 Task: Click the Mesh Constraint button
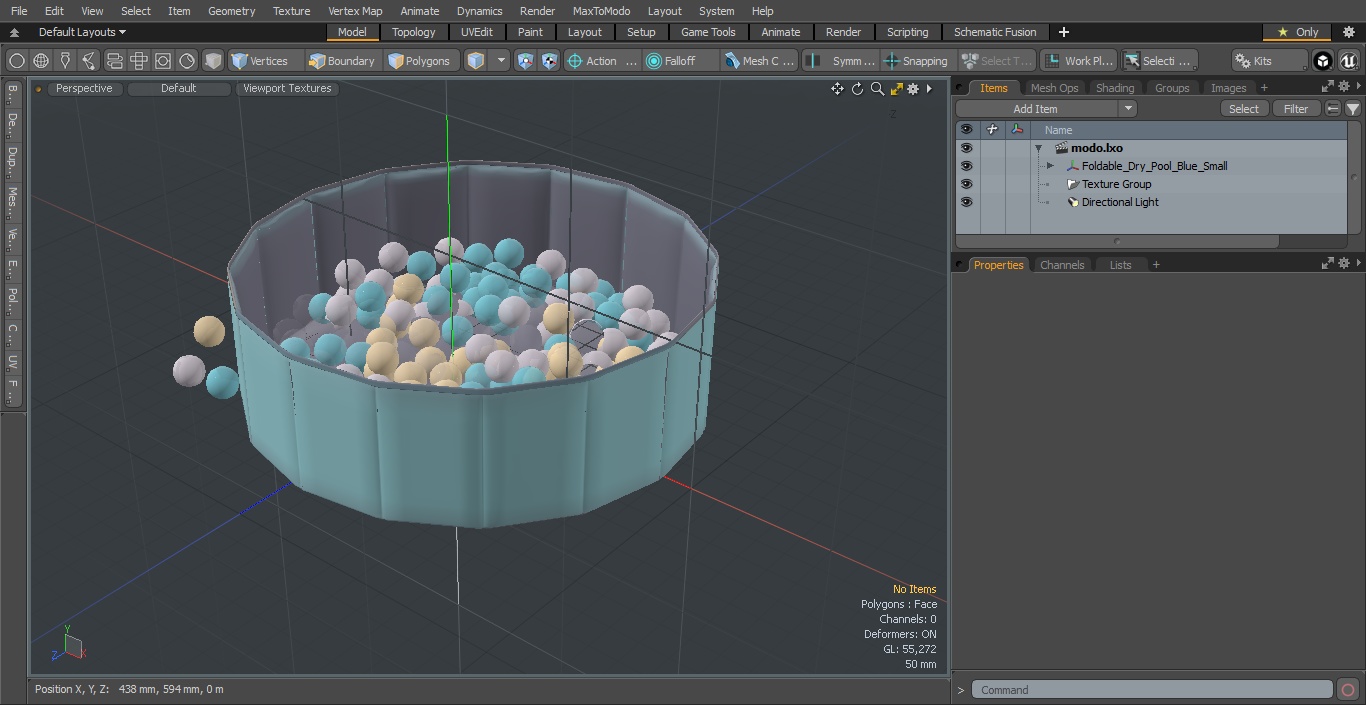(x=760, y=61)
